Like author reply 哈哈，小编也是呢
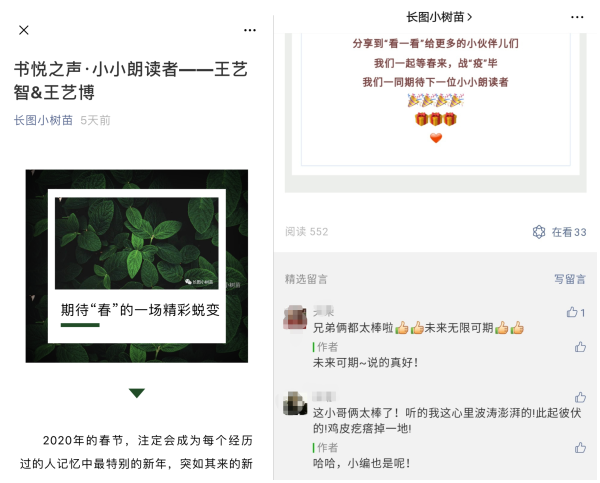600x483 pixels. point(580,447)
